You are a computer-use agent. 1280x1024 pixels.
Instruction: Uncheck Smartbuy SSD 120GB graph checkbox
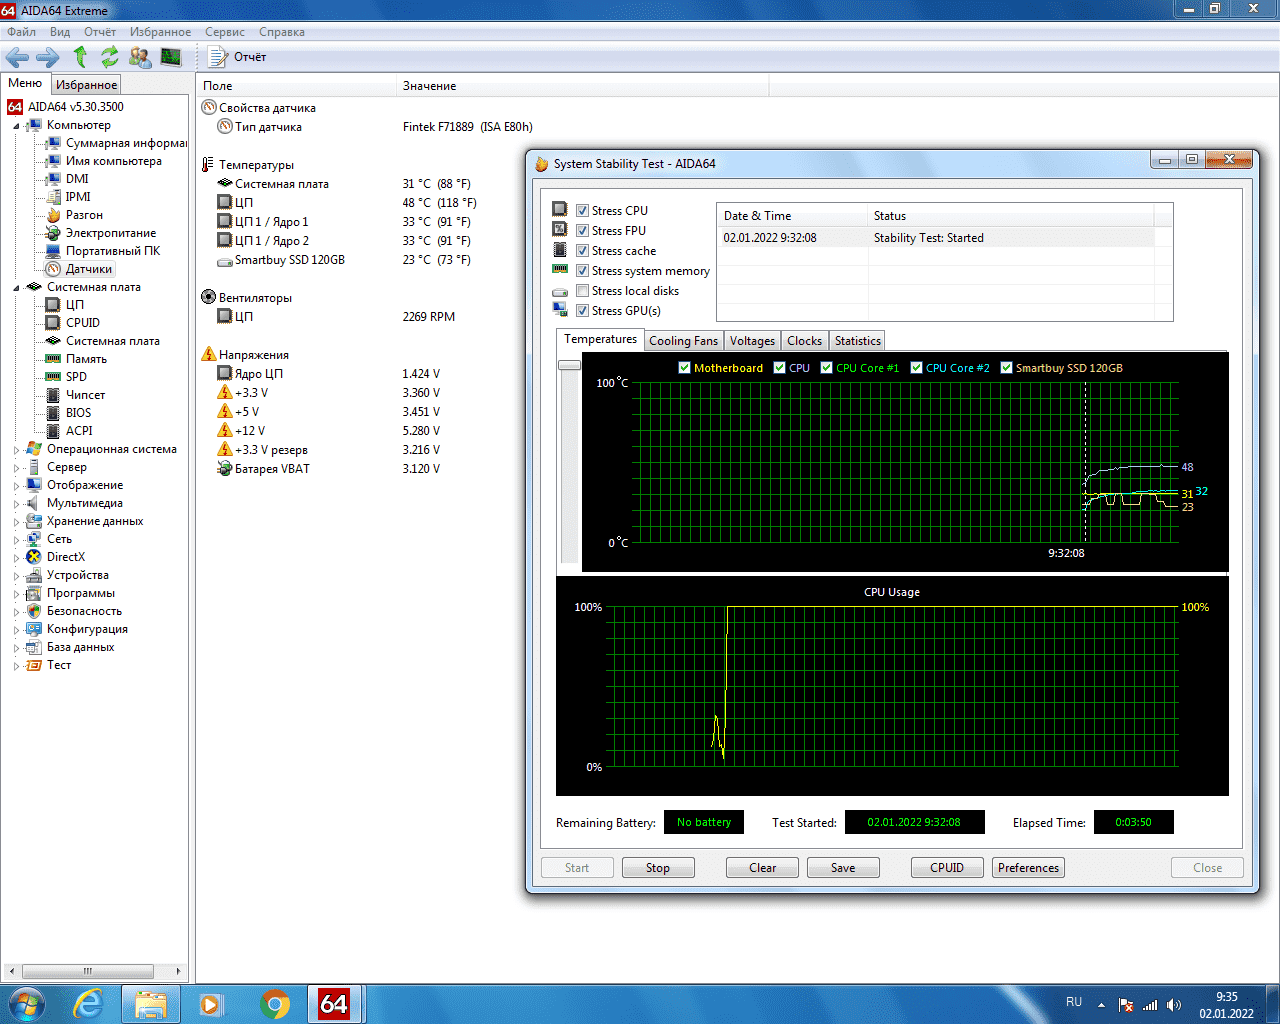pos(1006,368)
